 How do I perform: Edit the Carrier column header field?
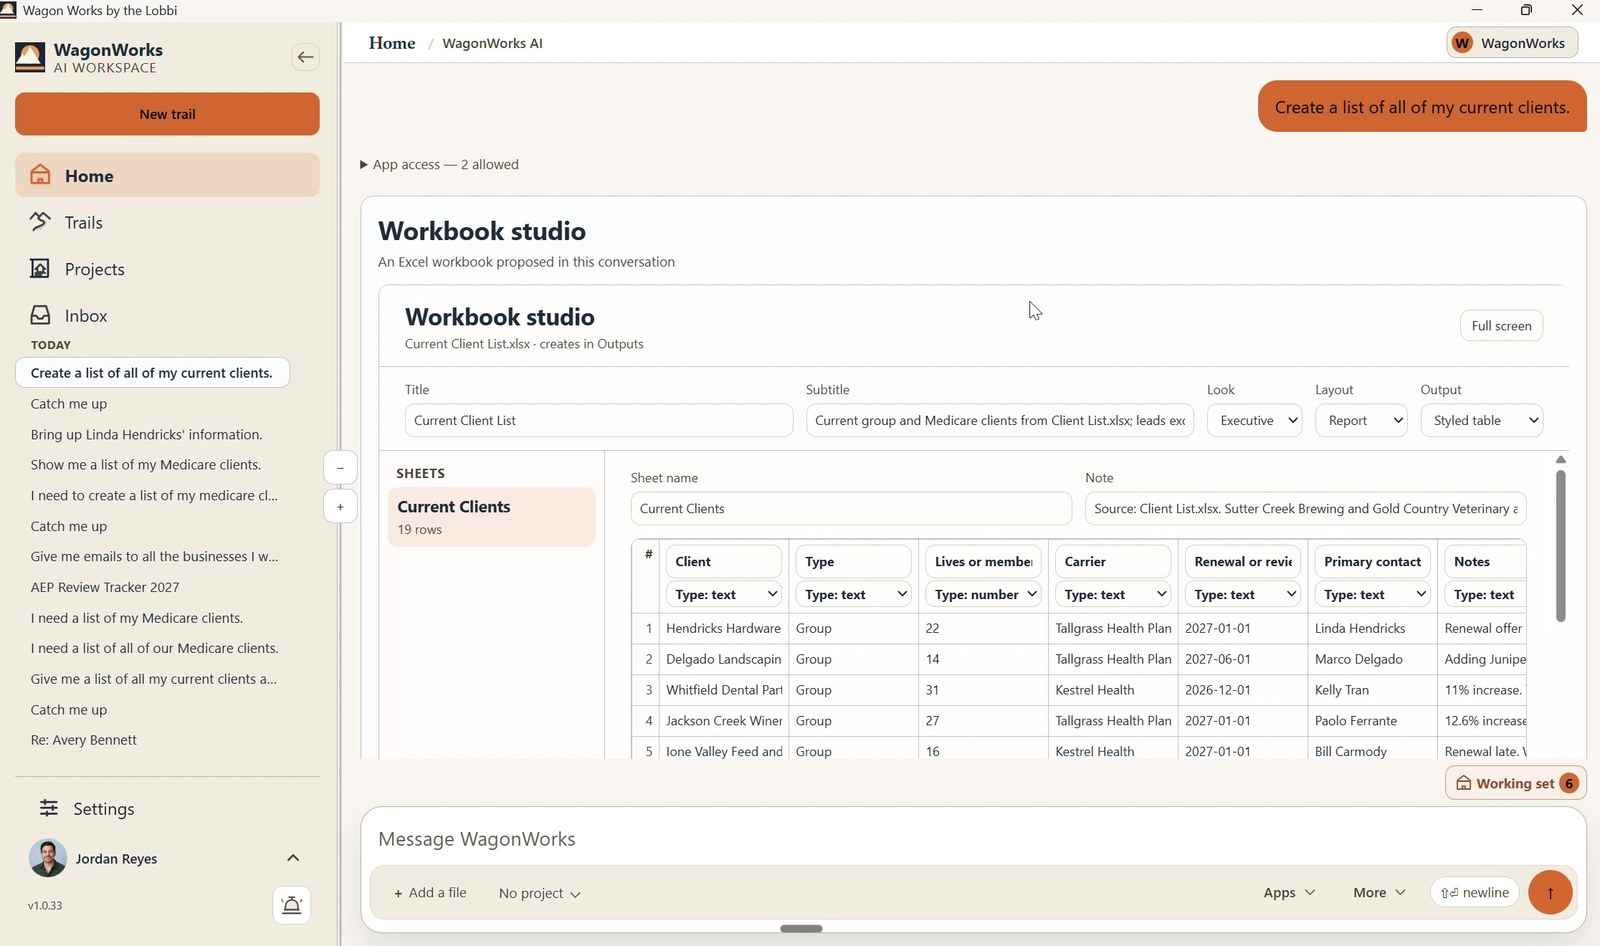point(1113,561)
